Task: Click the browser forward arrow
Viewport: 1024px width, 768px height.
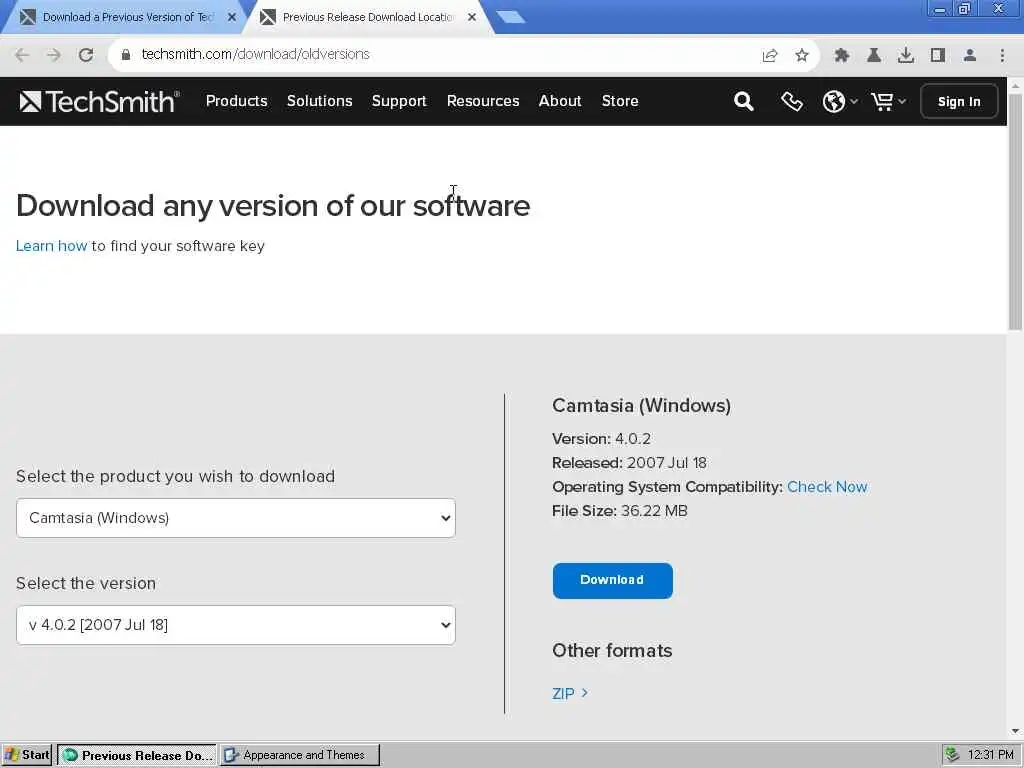Action: pyautogui.click(x=54, y=55)
